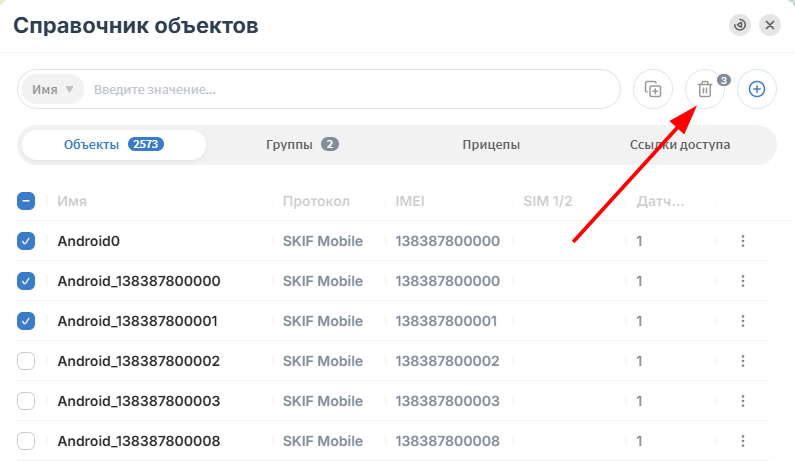Click the restore icon beside close

coord(740,25)
